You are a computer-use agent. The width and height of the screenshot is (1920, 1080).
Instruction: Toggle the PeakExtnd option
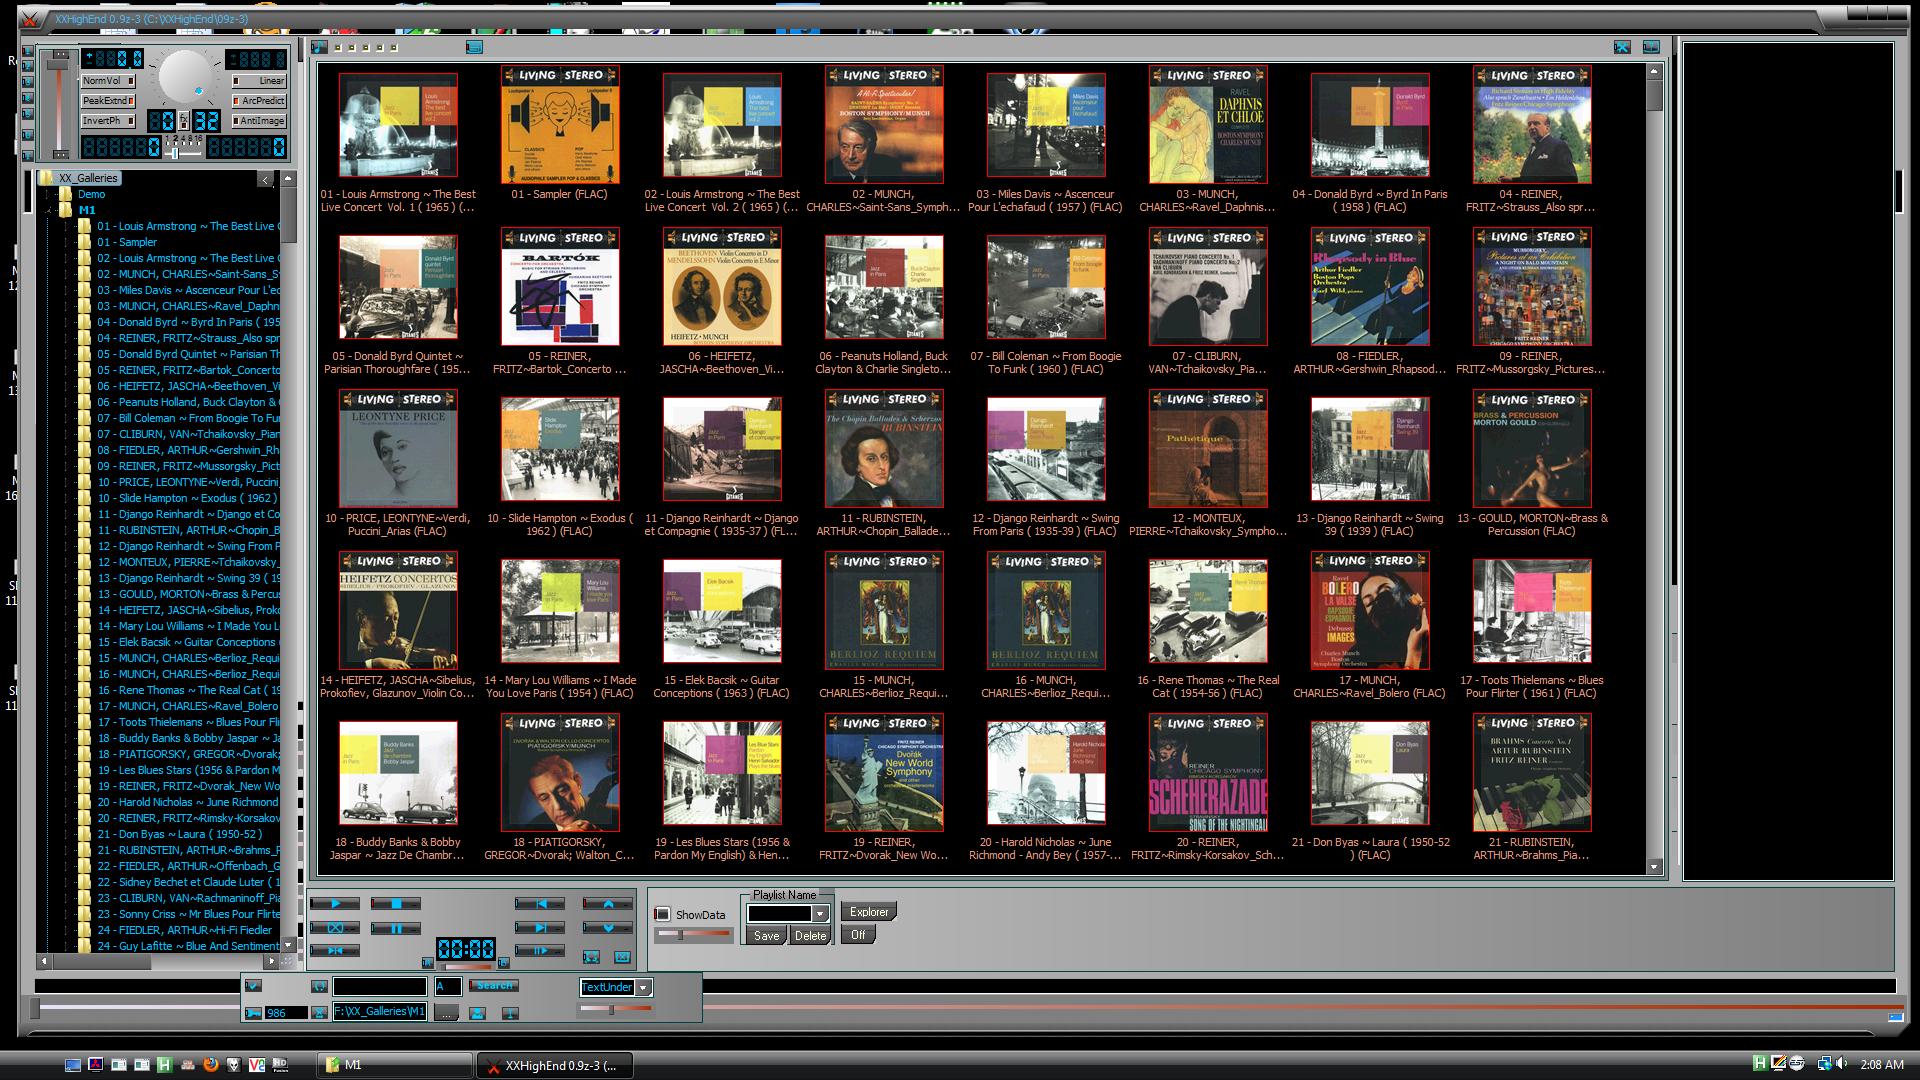click(108, 101)
